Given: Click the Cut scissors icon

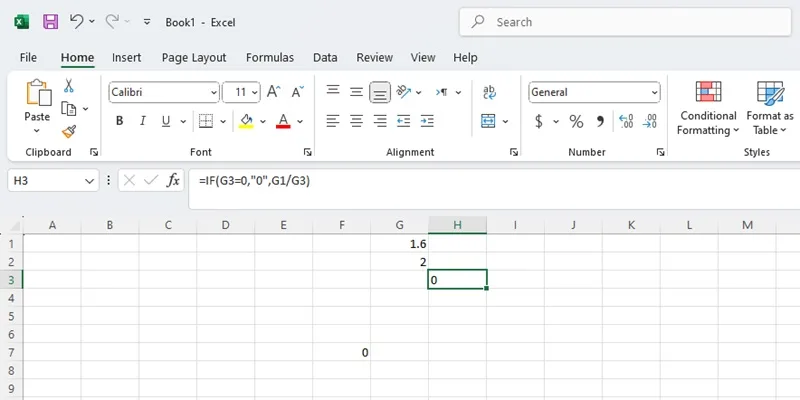Looking at the screenshot, I should click(x=68, y=86).
